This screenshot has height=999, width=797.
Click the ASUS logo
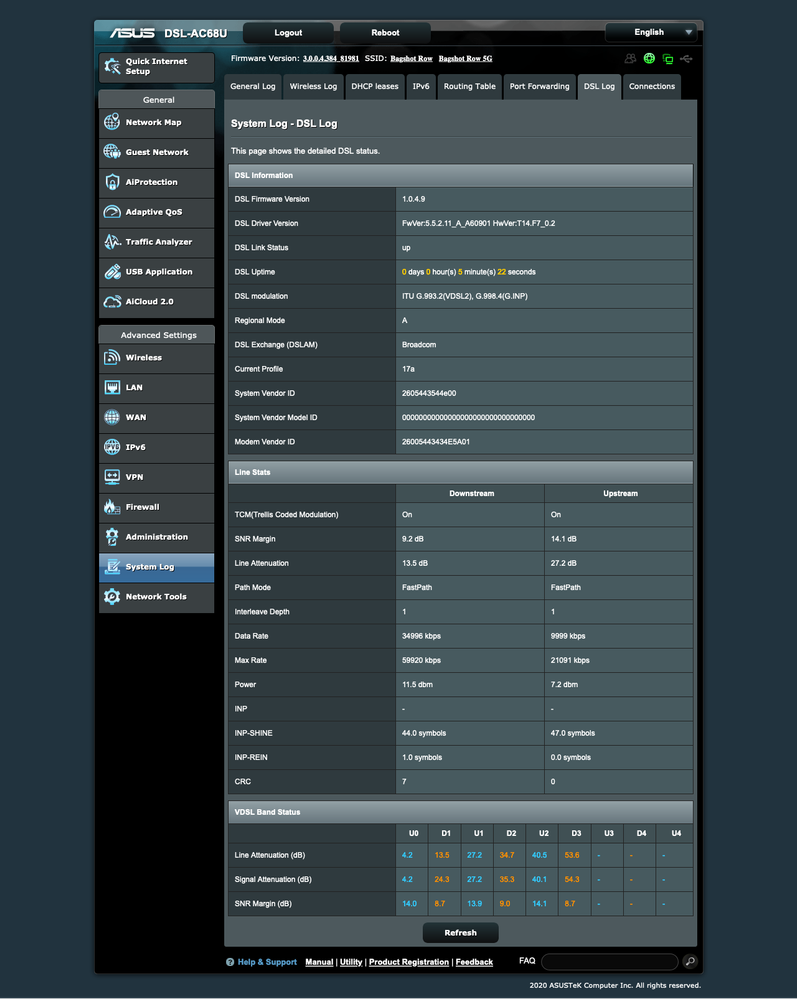point(132,32)
